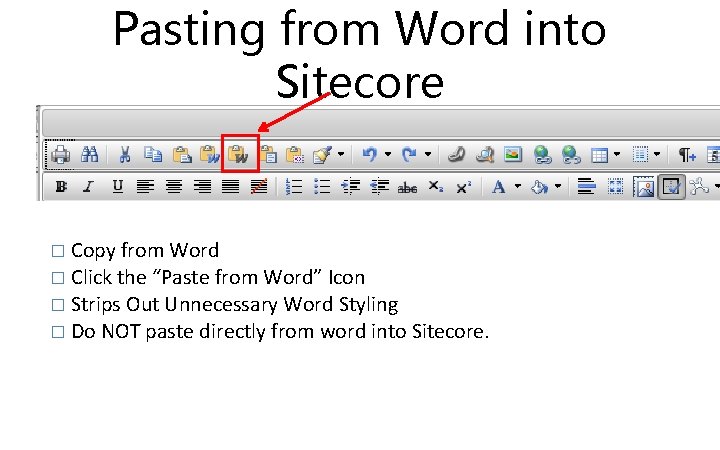The width and height of the screenshot is (720, 450).
Task: Click the Paste from Word icon with dark W
Action: click(x=238, y=154)
